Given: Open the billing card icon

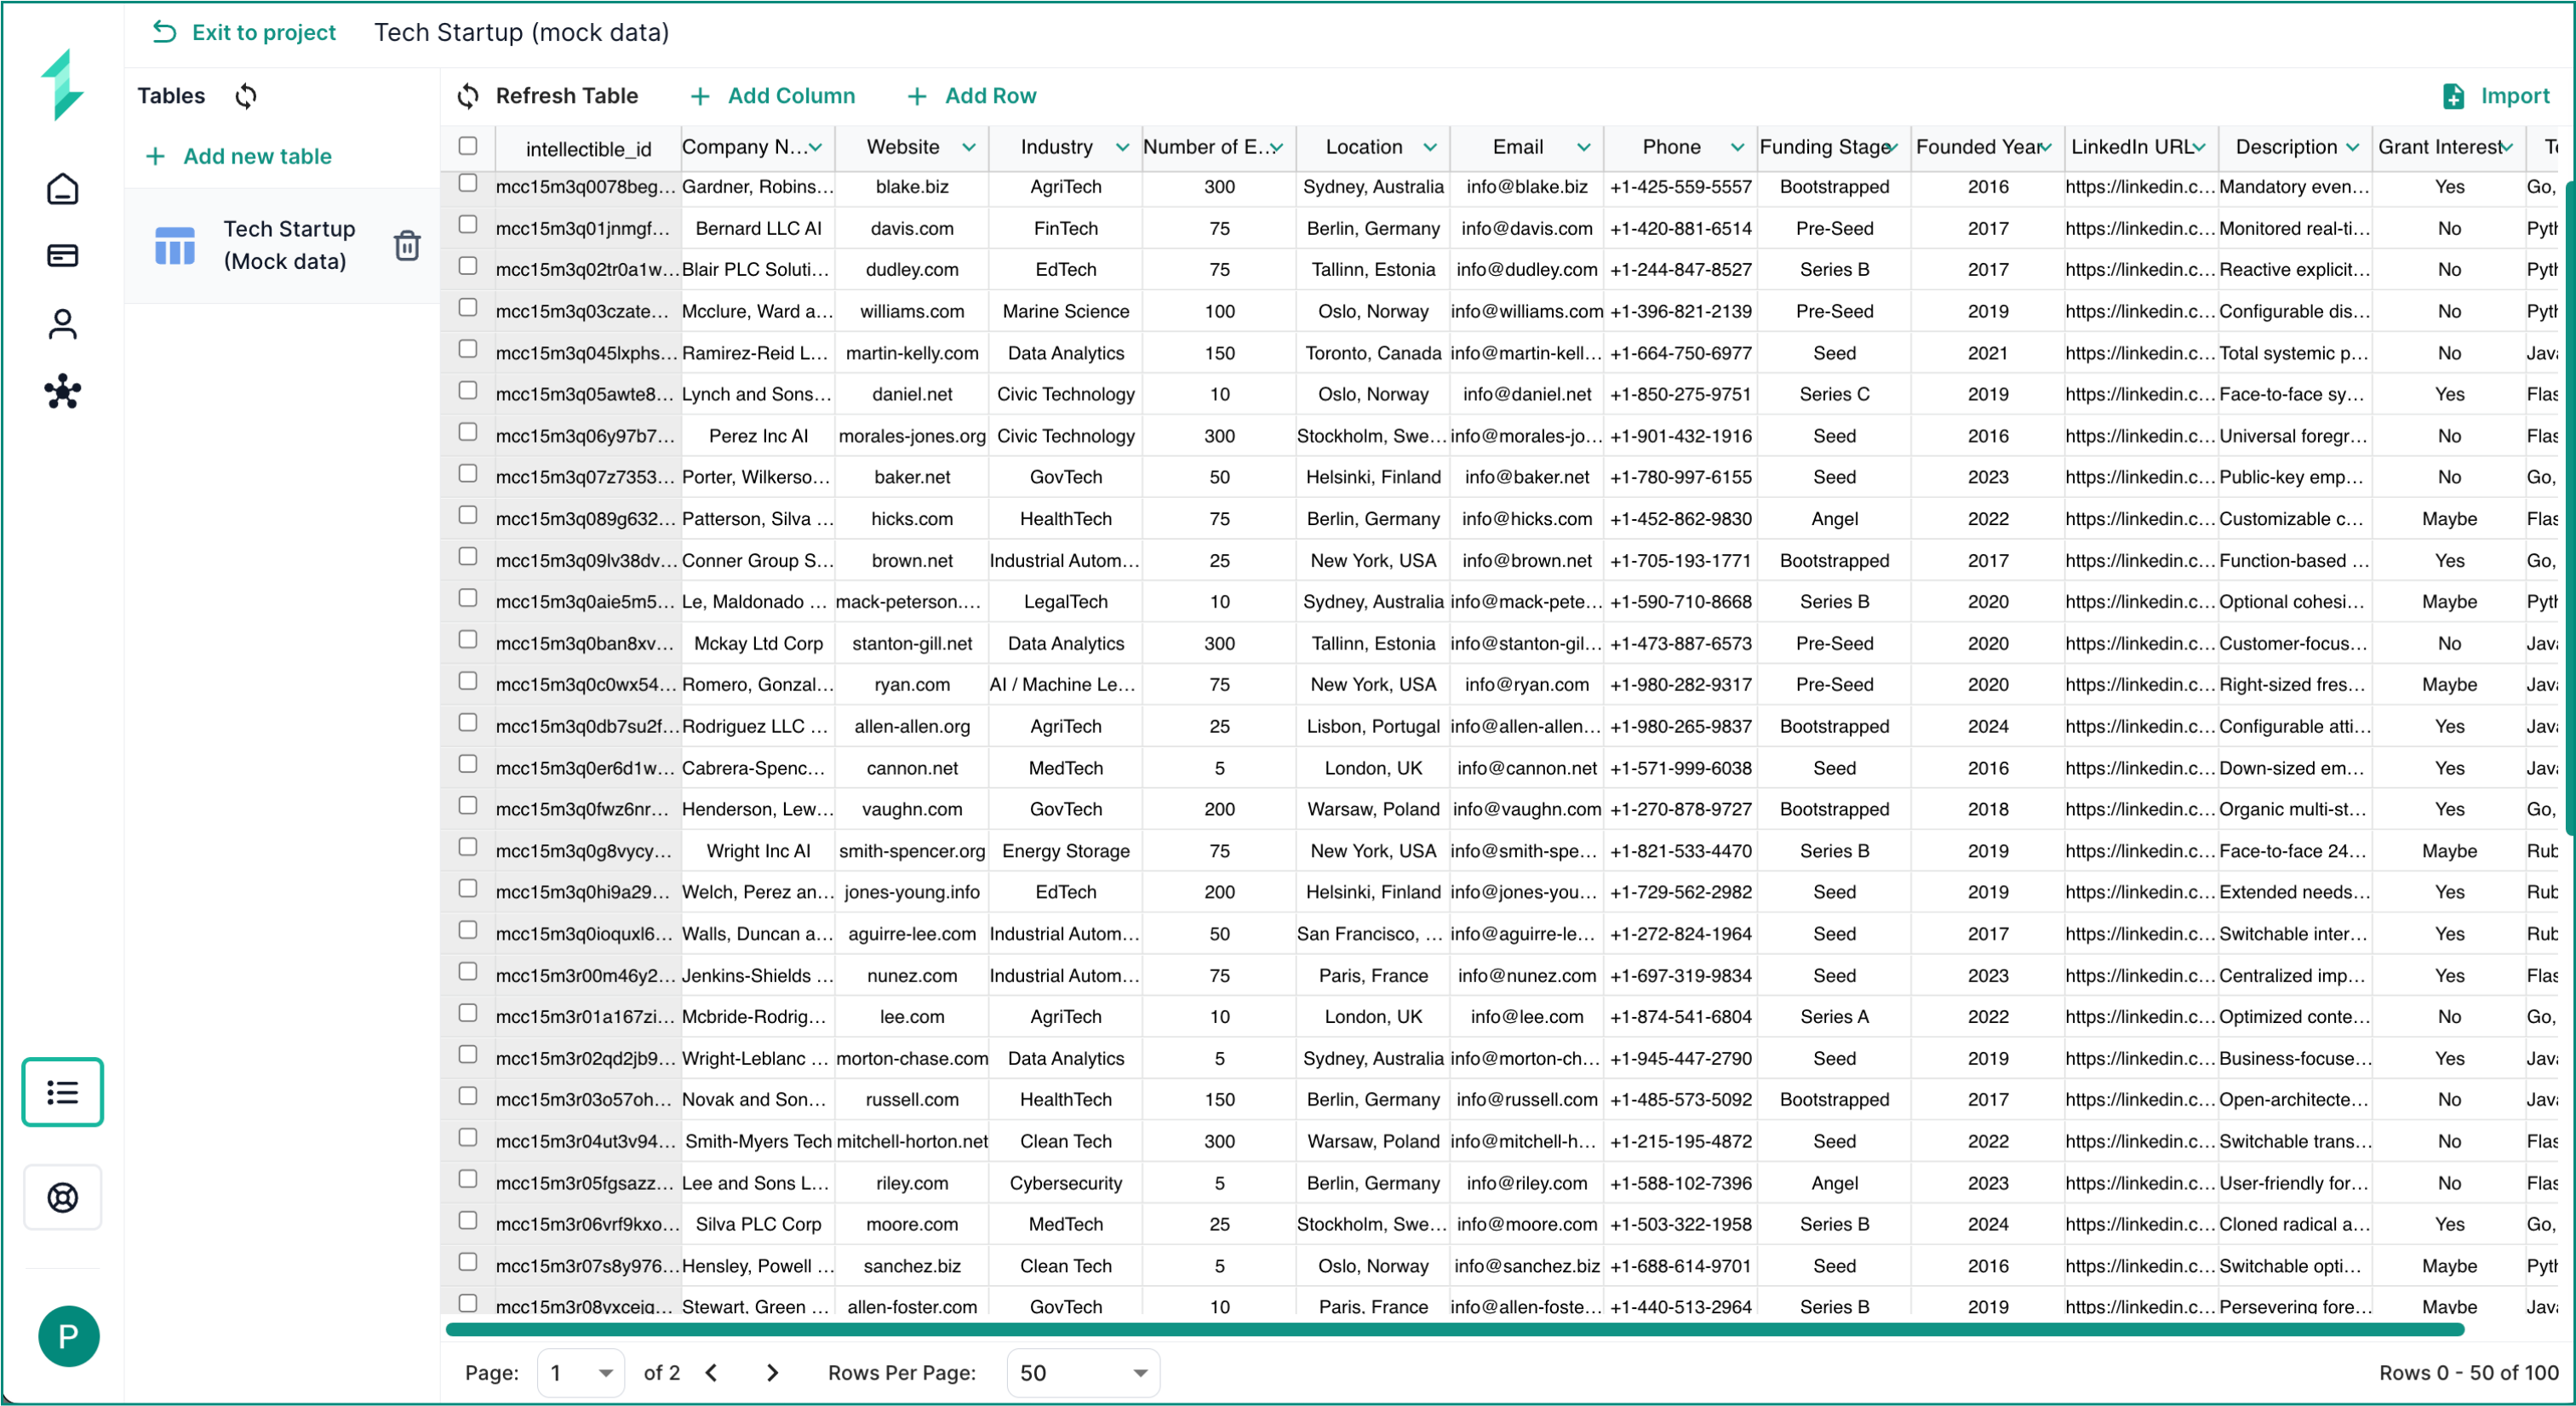Looking at the screenshot, I should (62, 255).
